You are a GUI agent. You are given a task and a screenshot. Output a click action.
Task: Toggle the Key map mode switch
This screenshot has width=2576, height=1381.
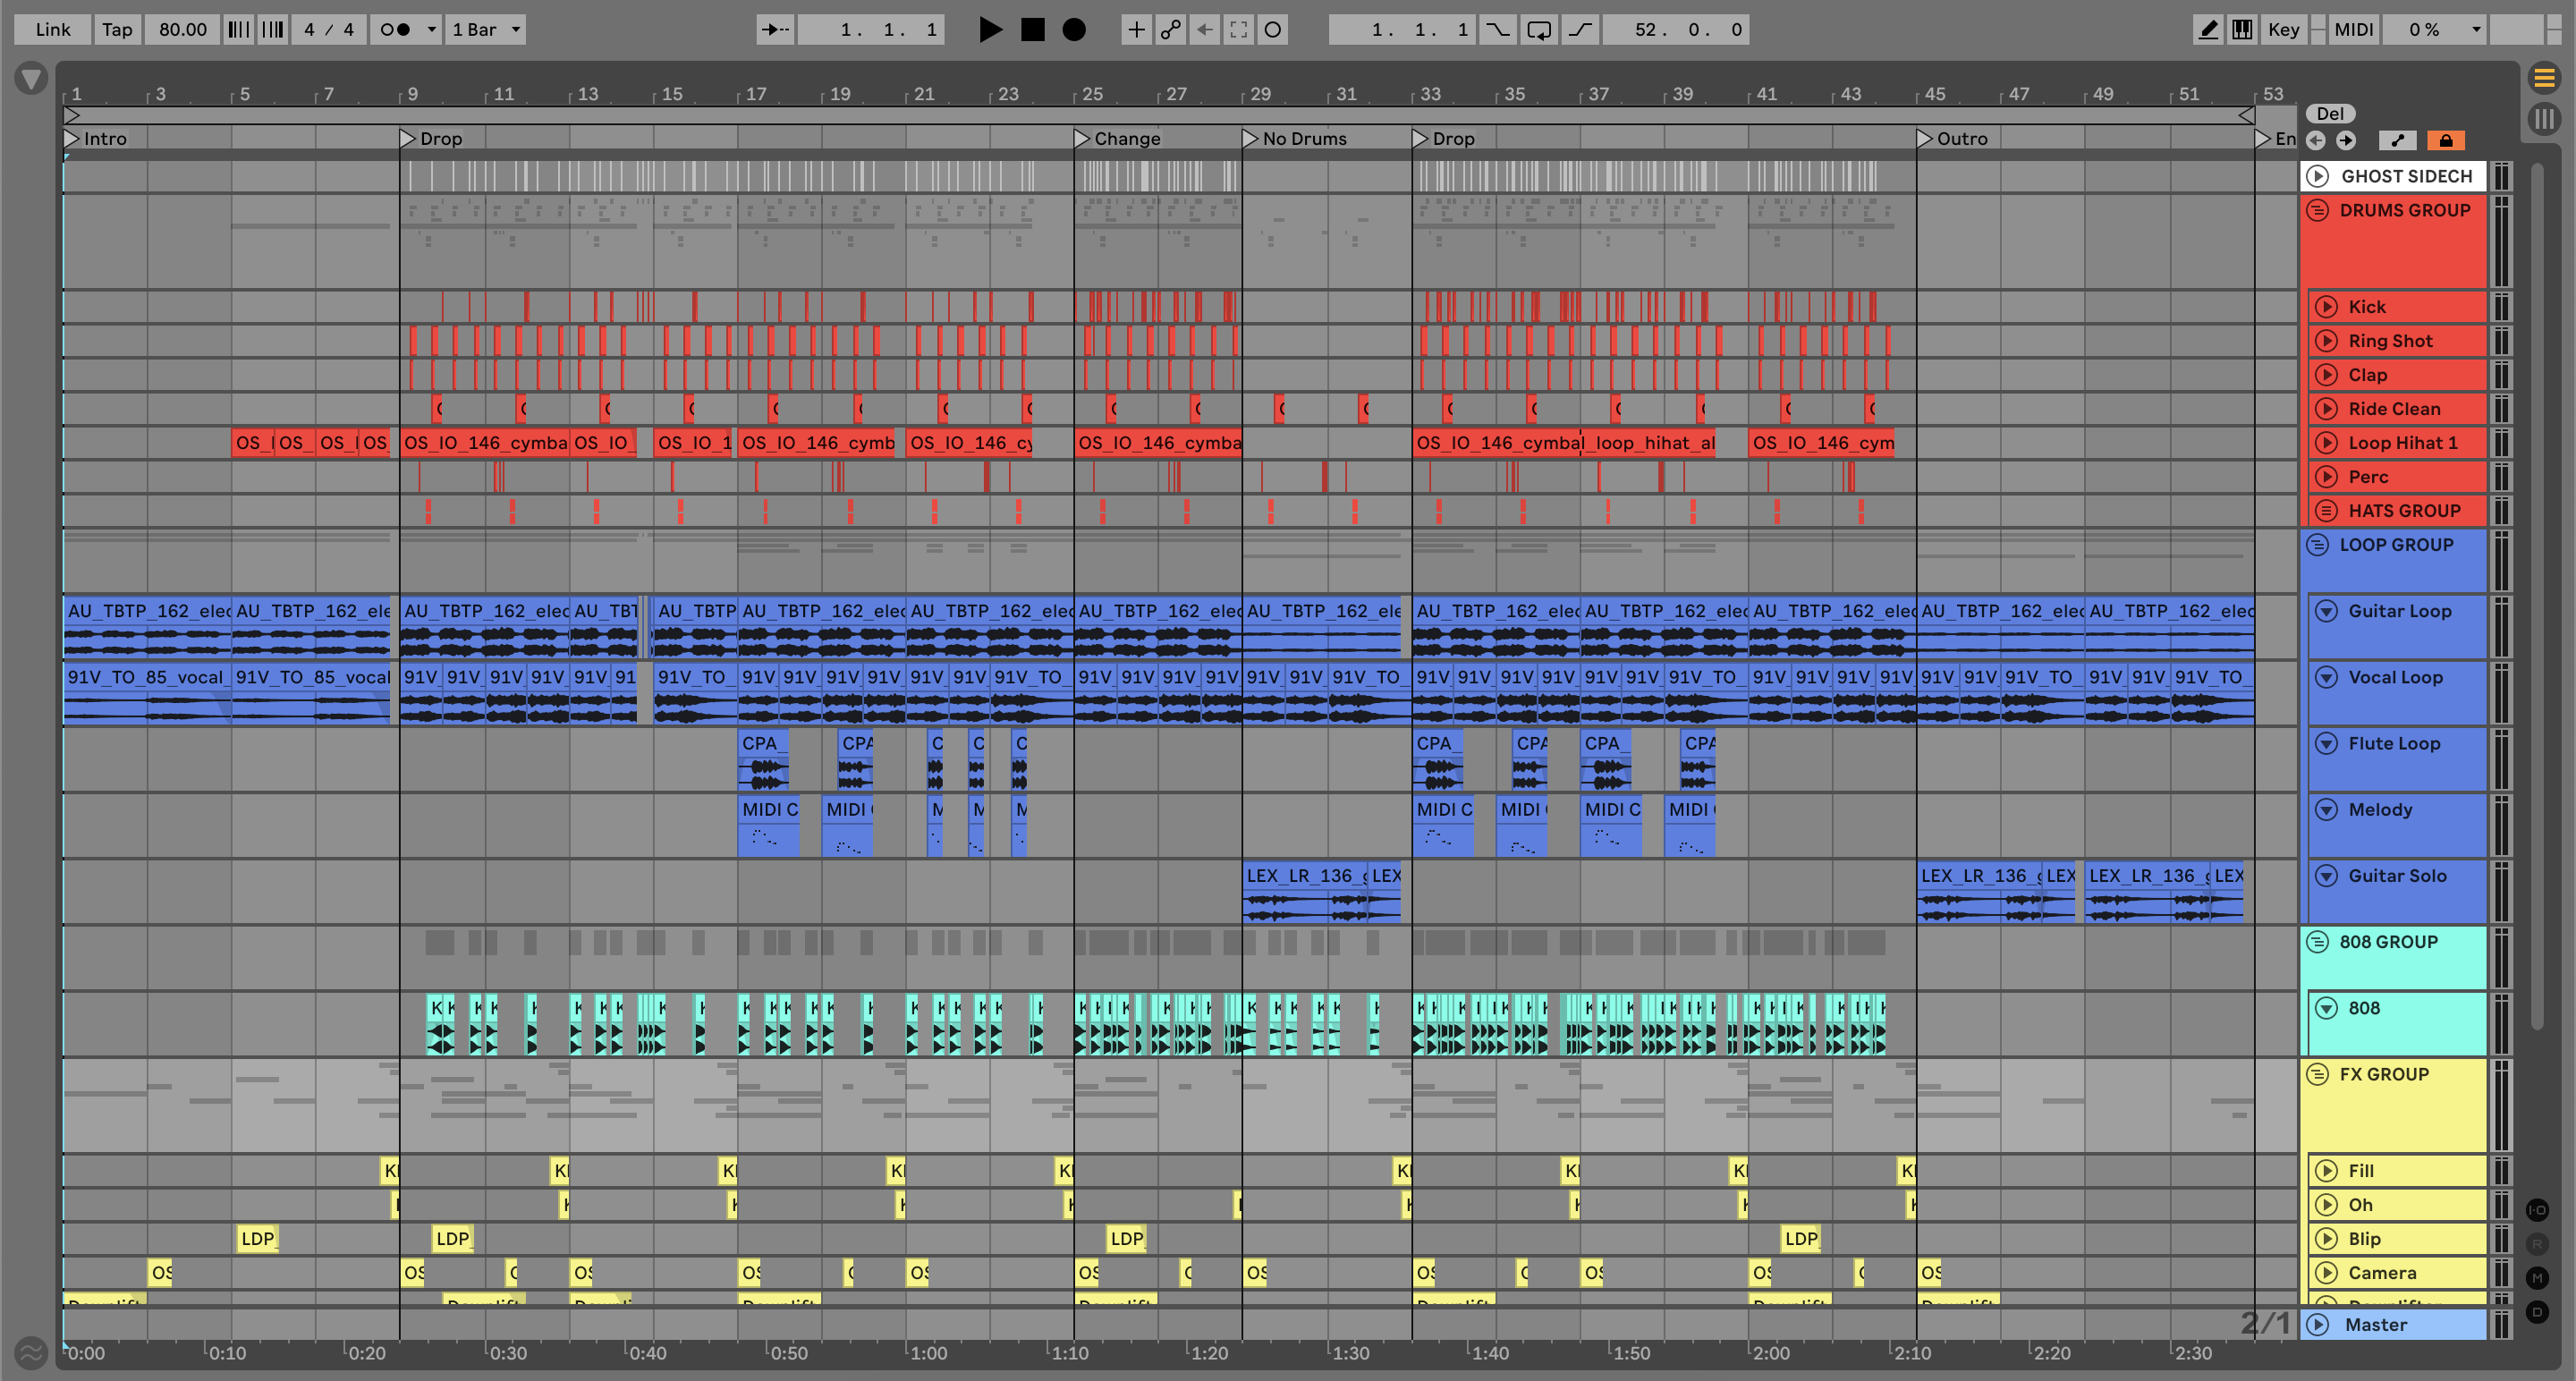tap(2283, 30)
